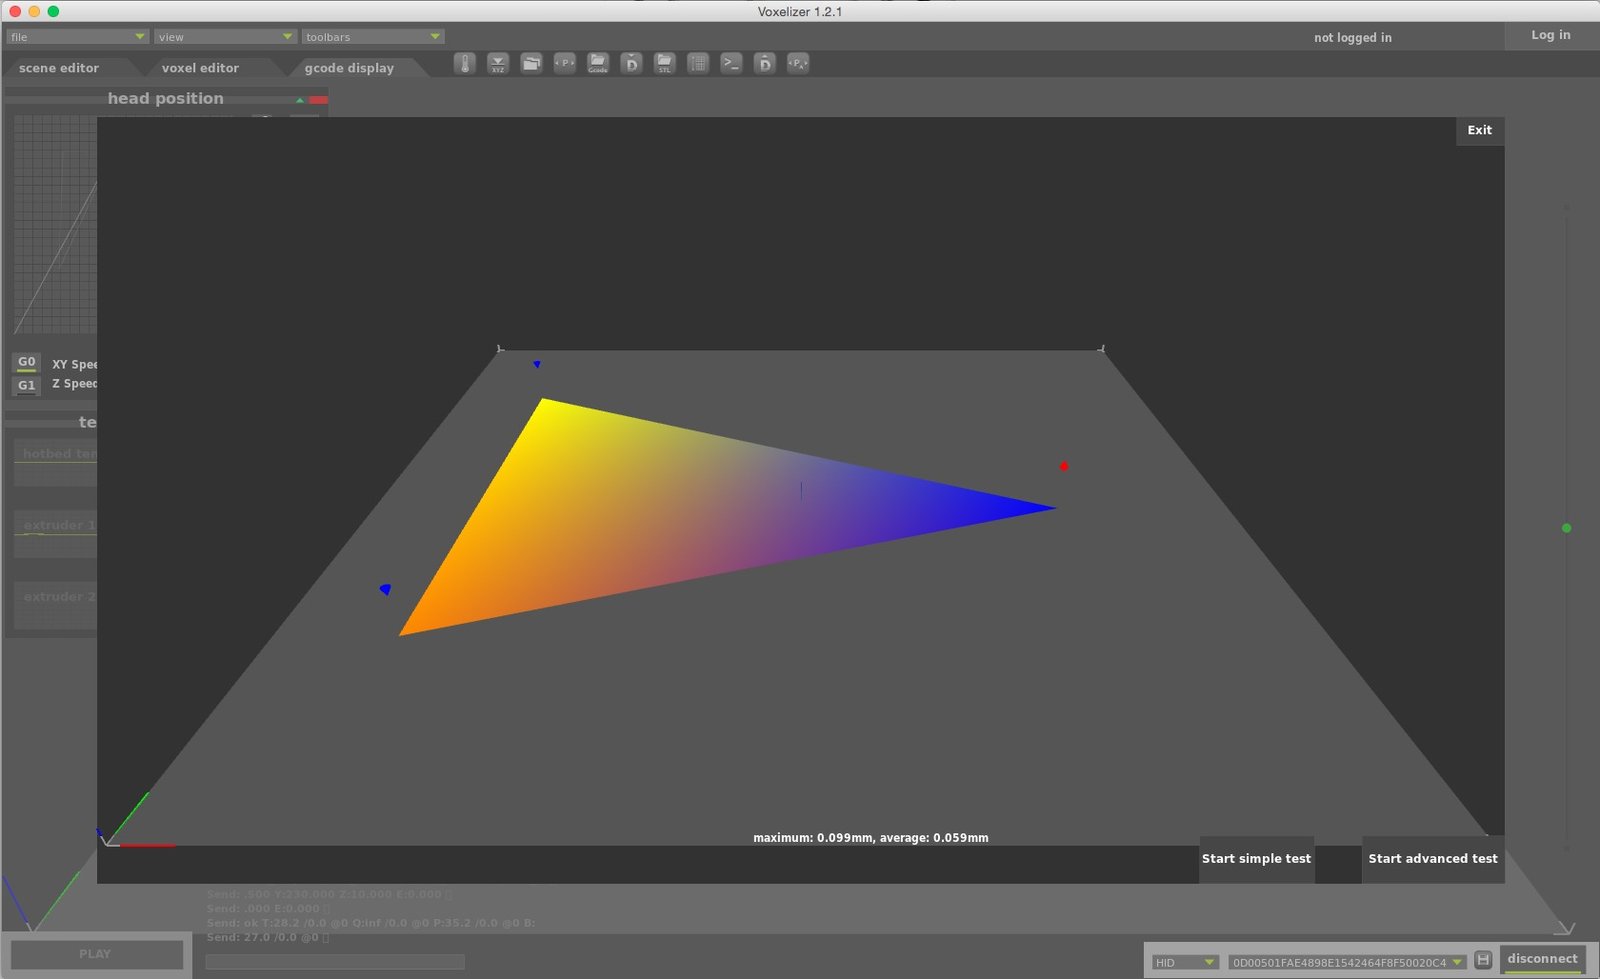Viewport: 1600px width, 979px height.
Task: Click the green handle on right vertical slider
Action: point(1566,528)
